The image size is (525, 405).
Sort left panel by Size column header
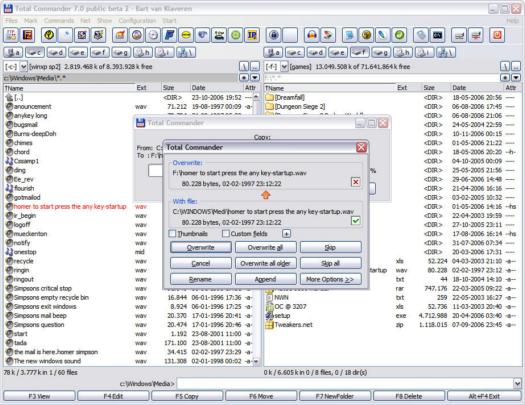[175, 88]
